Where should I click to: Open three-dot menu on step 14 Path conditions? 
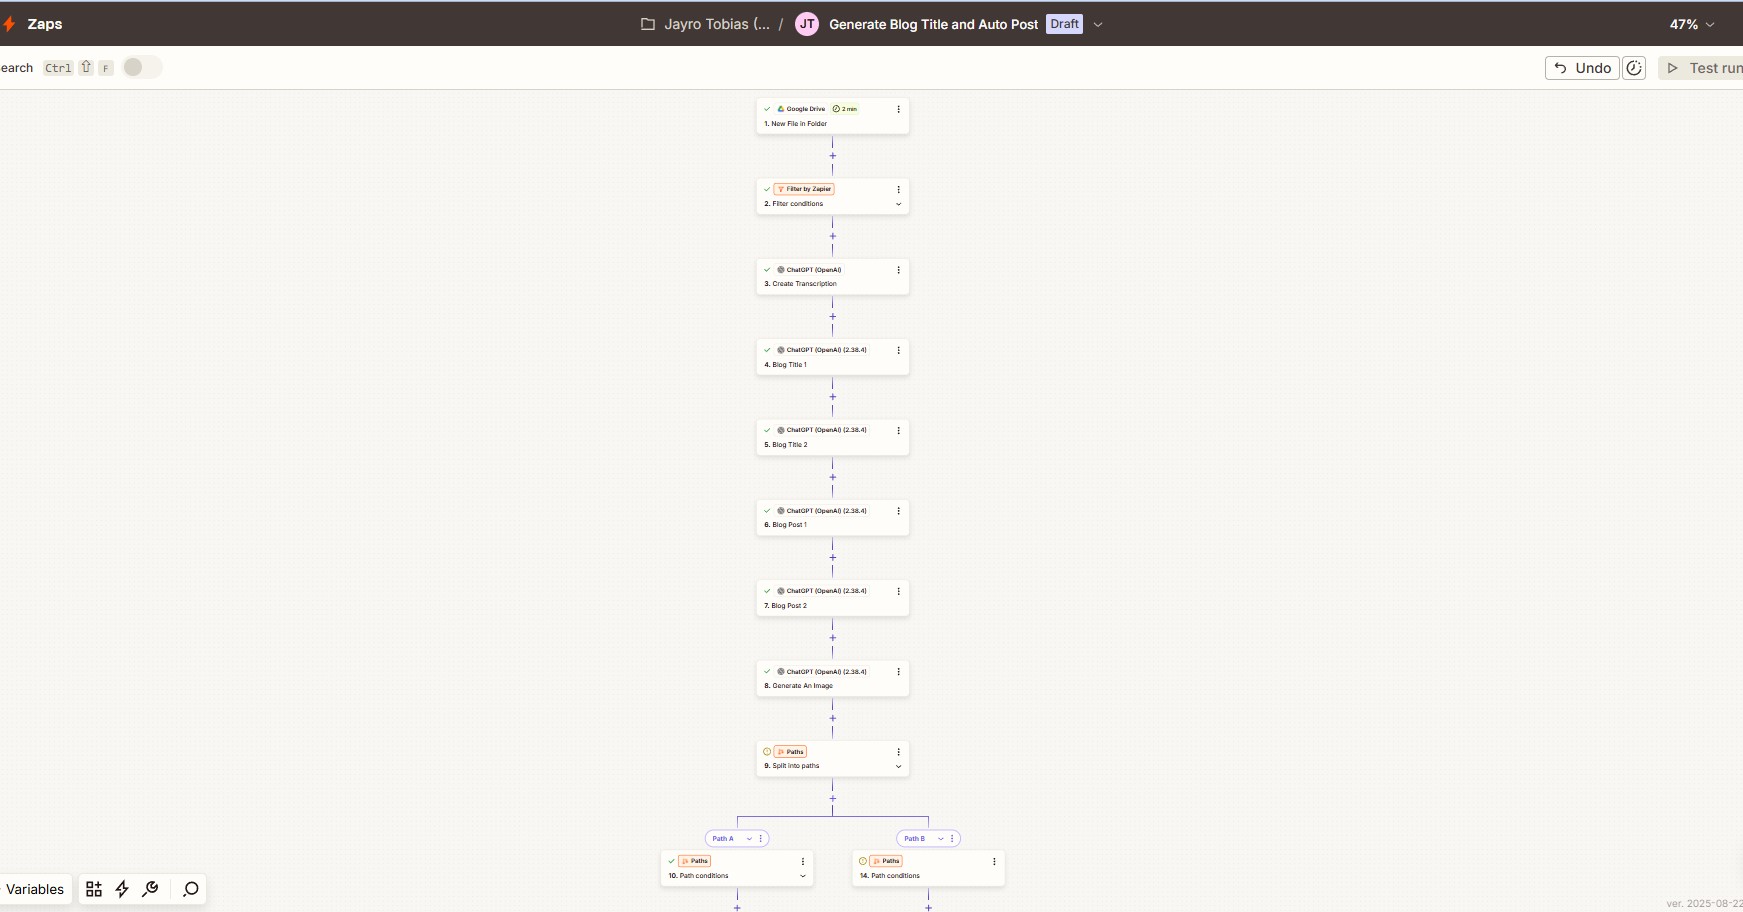pyautogui.click(x=994, y=861)
